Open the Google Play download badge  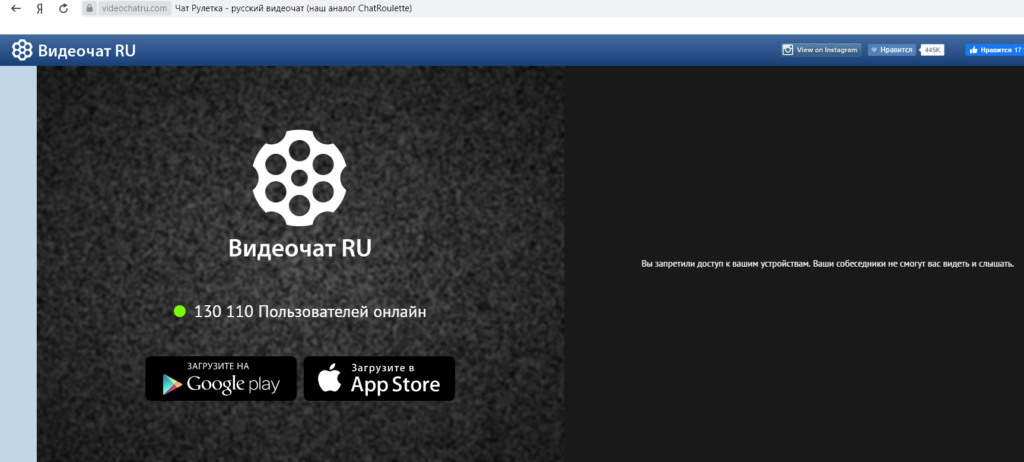pos(221,378)
